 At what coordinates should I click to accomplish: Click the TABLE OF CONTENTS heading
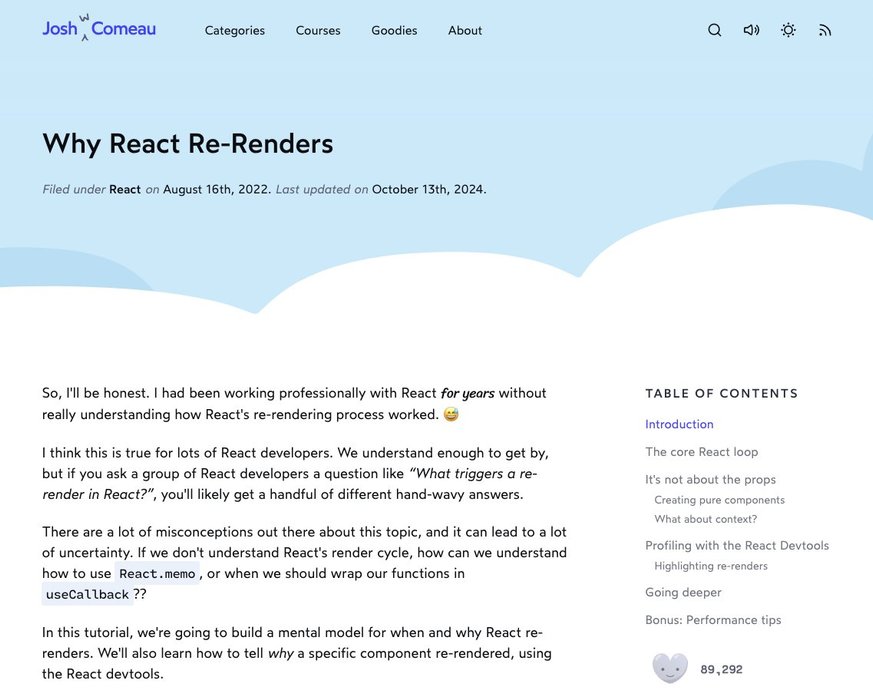pyautogui.click(x=722, y=393)
